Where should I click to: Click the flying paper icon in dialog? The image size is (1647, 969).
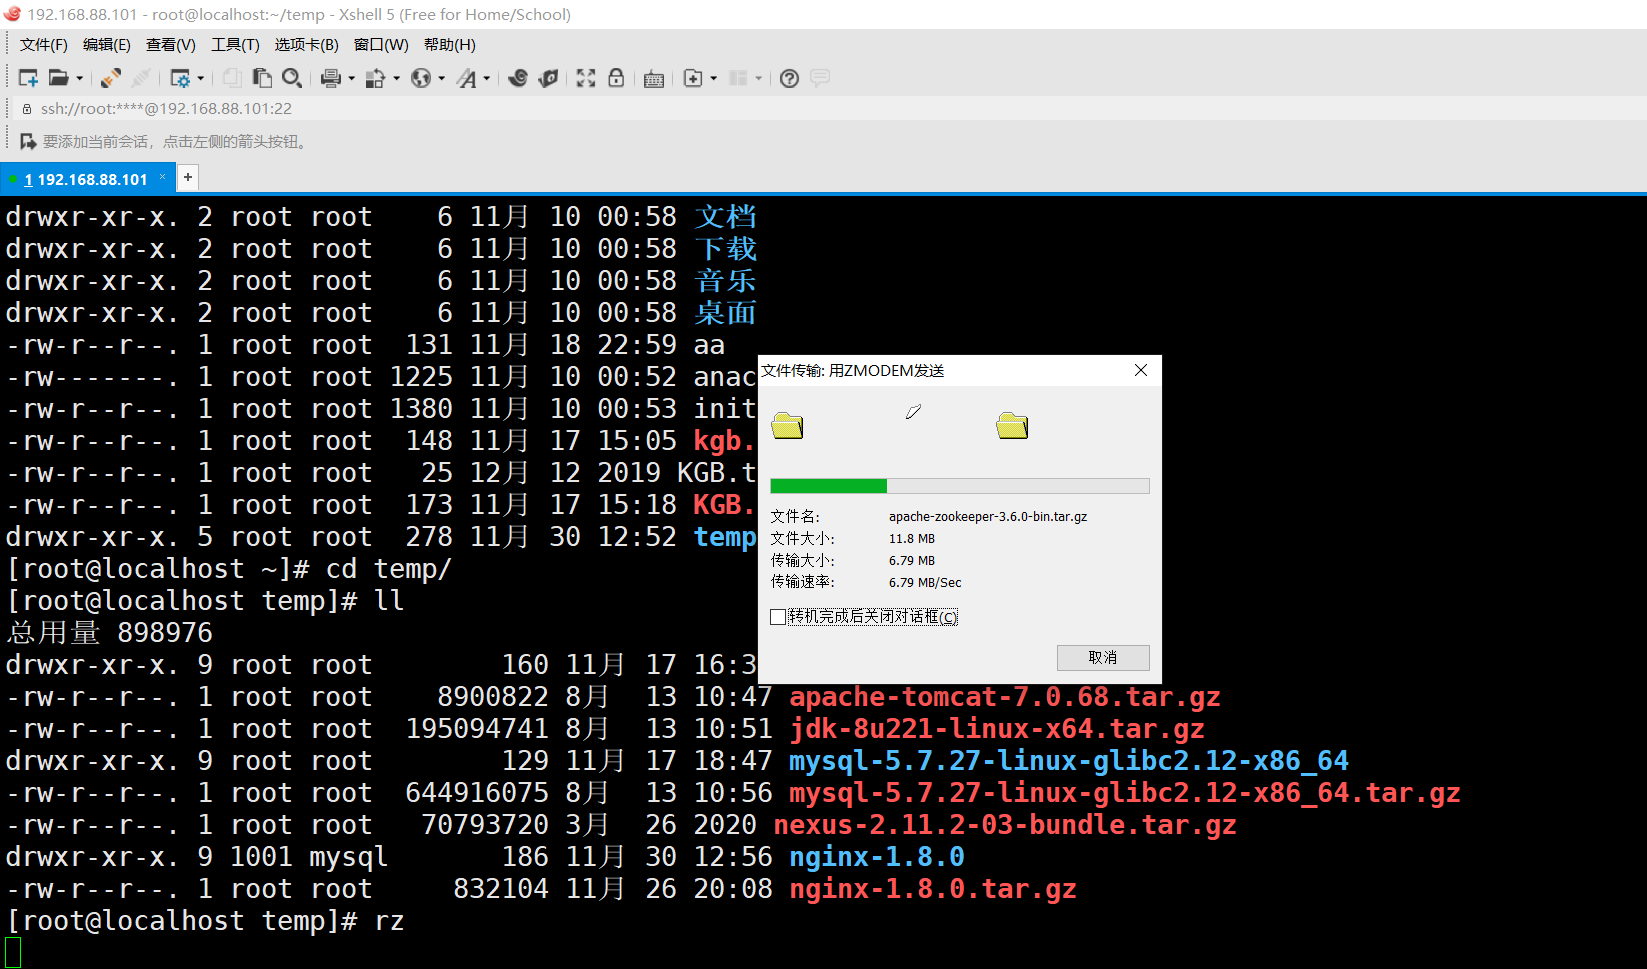tap(913, 412)
